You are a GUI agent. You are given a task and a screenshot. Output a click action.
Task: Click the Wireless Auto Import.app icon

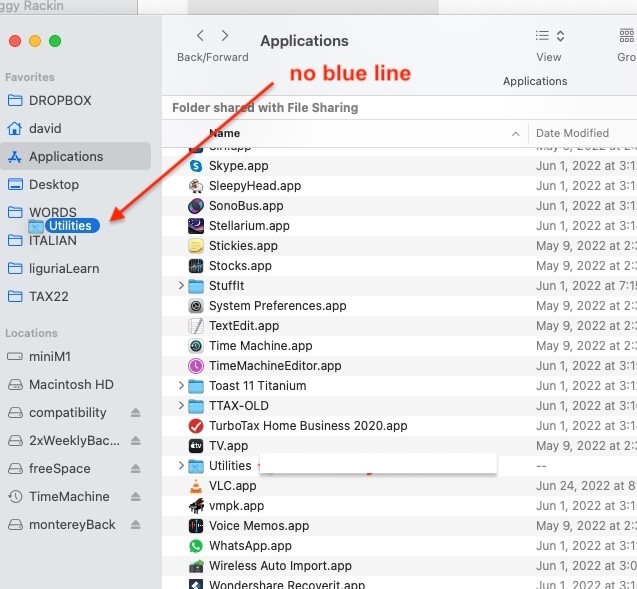point(196,566)
